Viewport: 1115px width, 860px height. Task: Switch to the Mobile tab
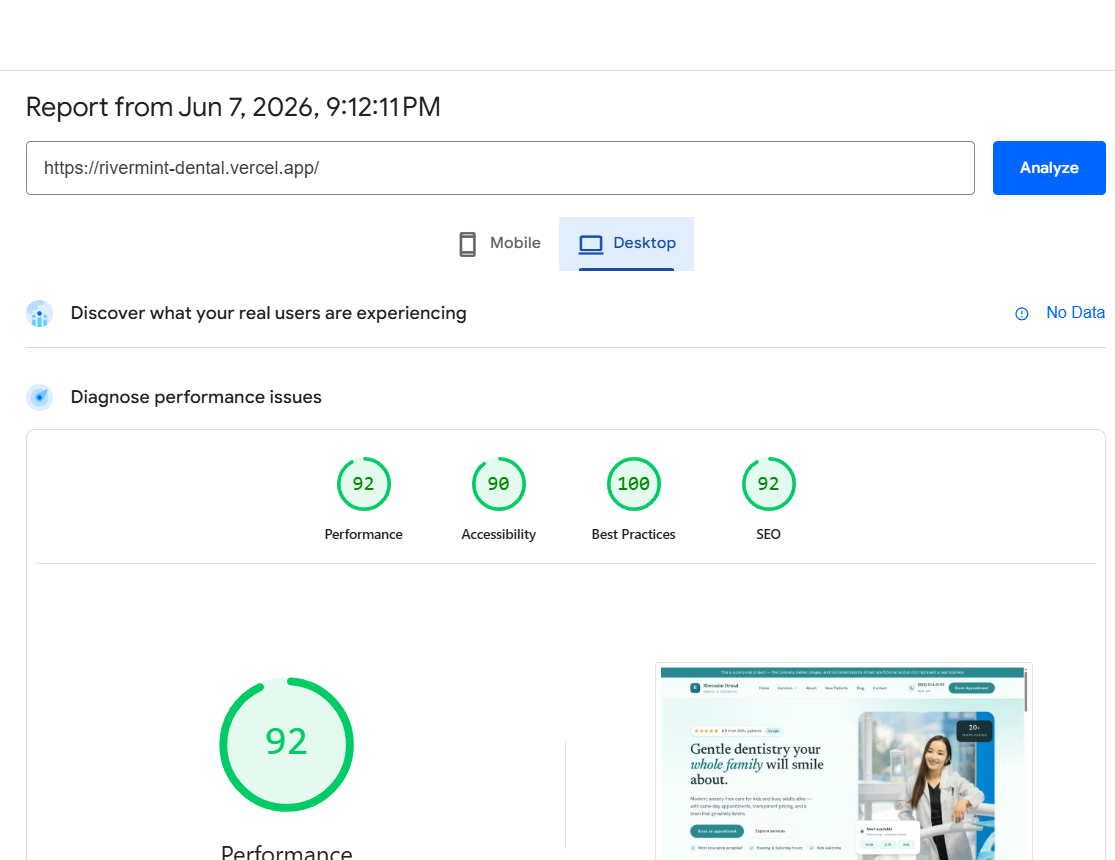(499, 243)
